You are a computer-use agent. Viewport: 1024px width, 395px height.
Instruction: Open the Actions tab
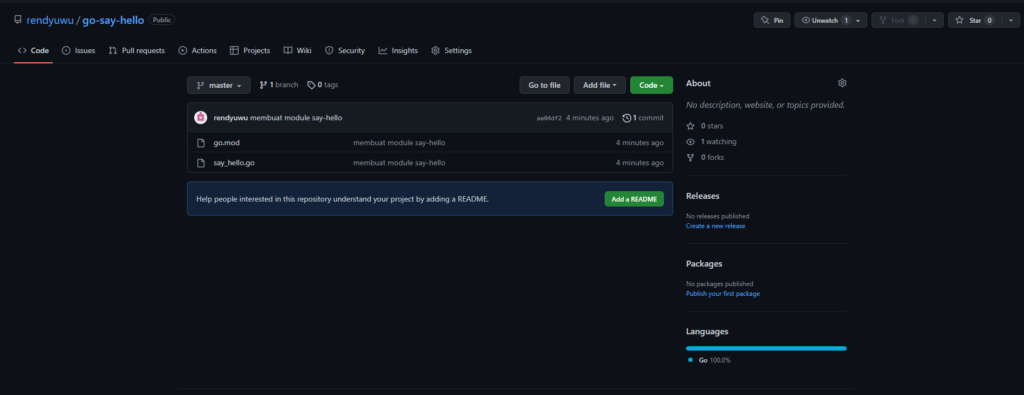[197, 50]
